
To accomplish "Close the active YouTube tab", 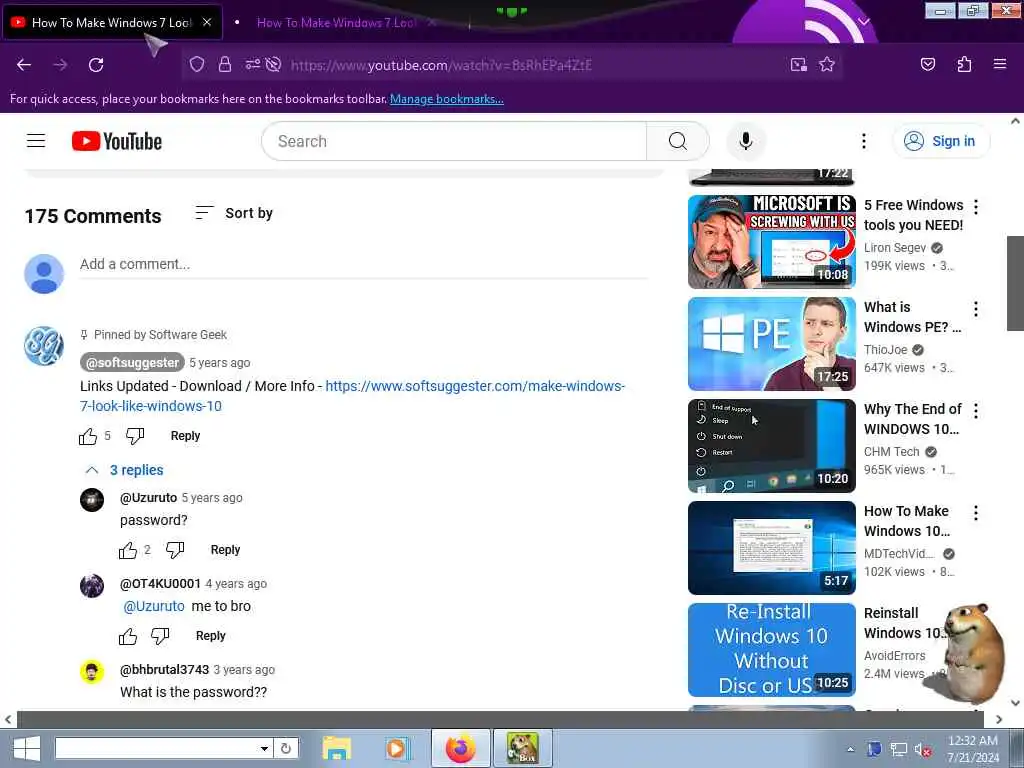I will (207, 22).
